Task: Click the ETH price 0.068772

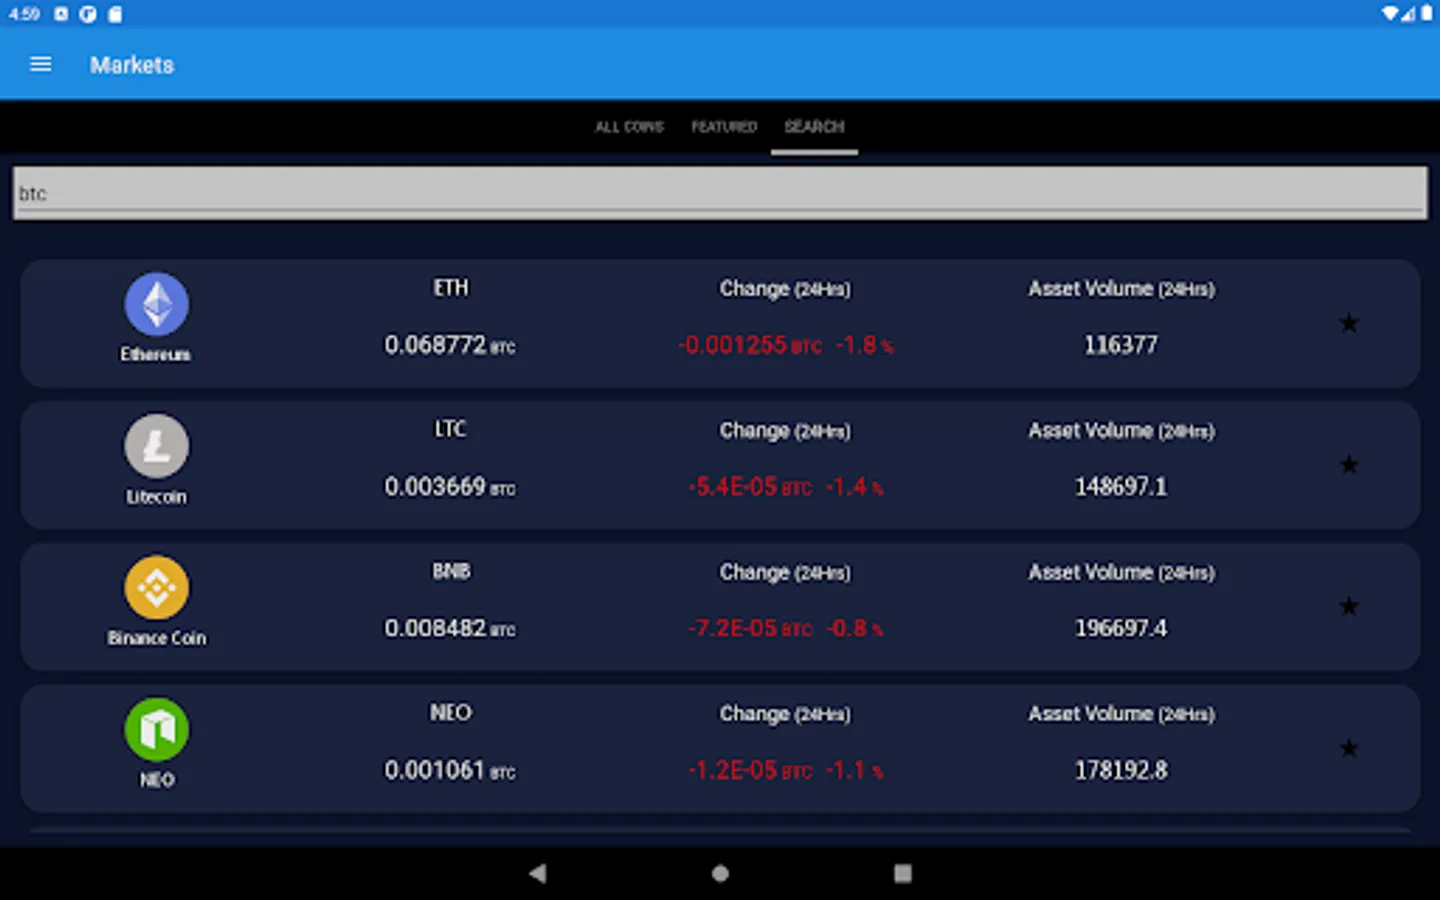Action: click(x=435, y=345)
